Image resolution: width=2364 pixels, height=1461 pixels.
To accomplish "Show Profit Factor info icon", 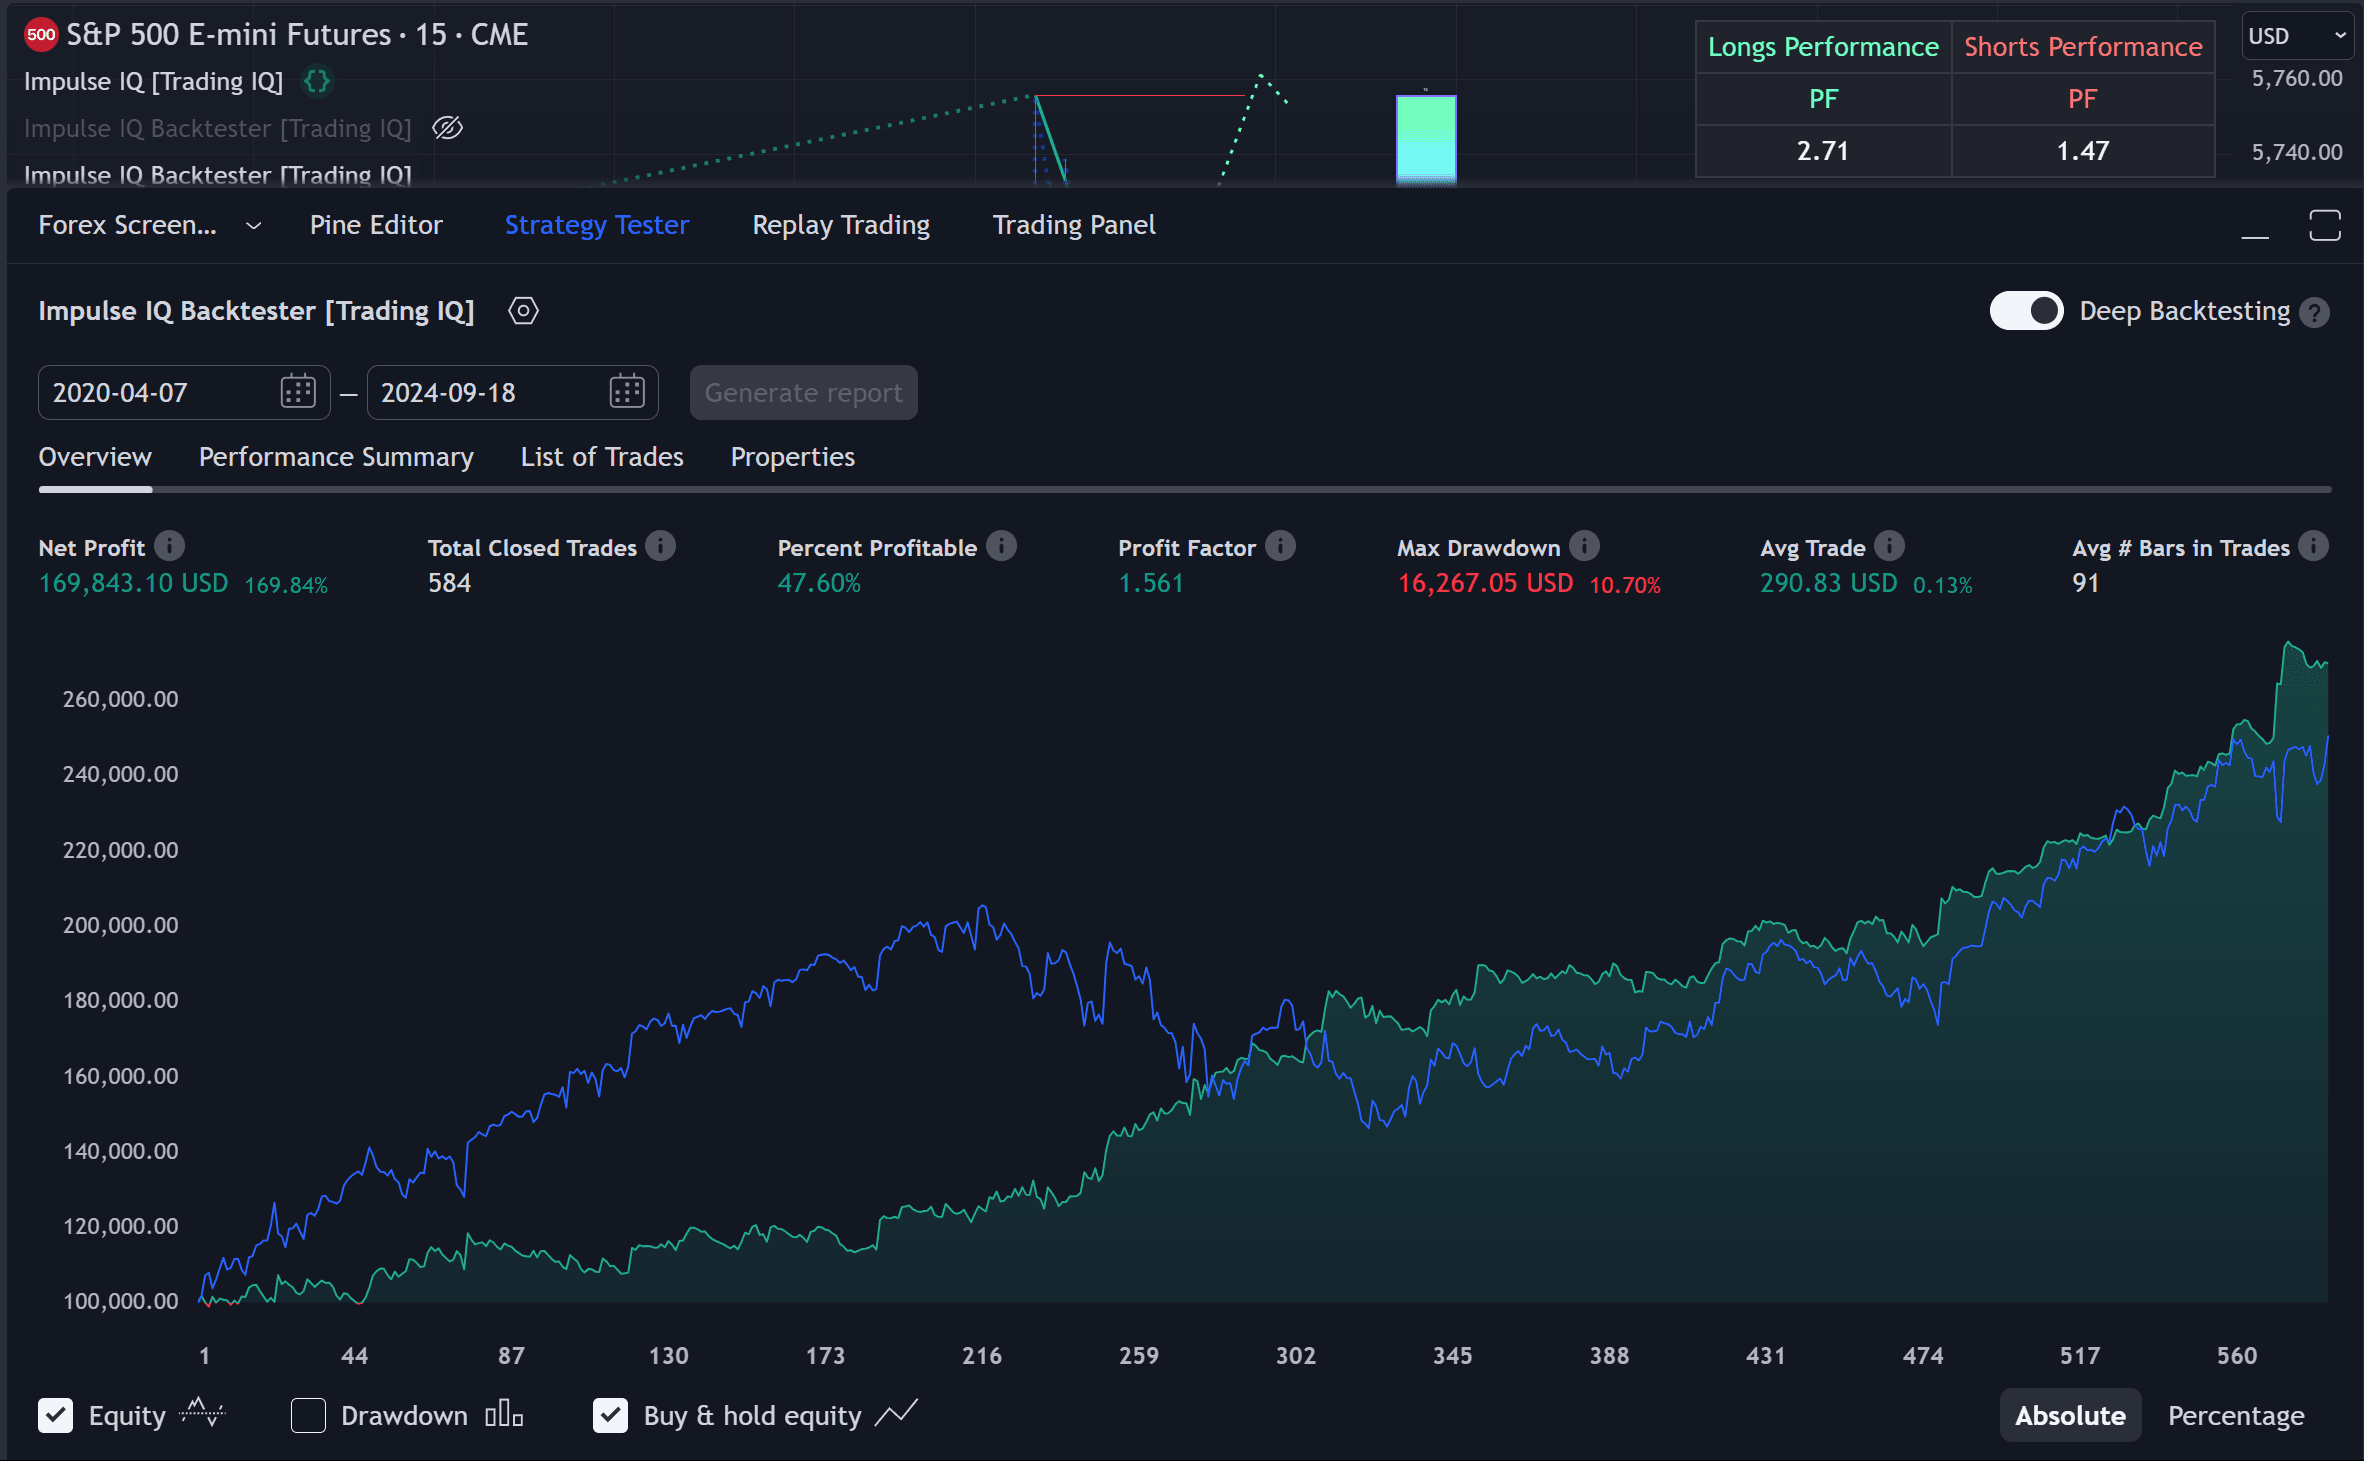I will [1280, 546].
